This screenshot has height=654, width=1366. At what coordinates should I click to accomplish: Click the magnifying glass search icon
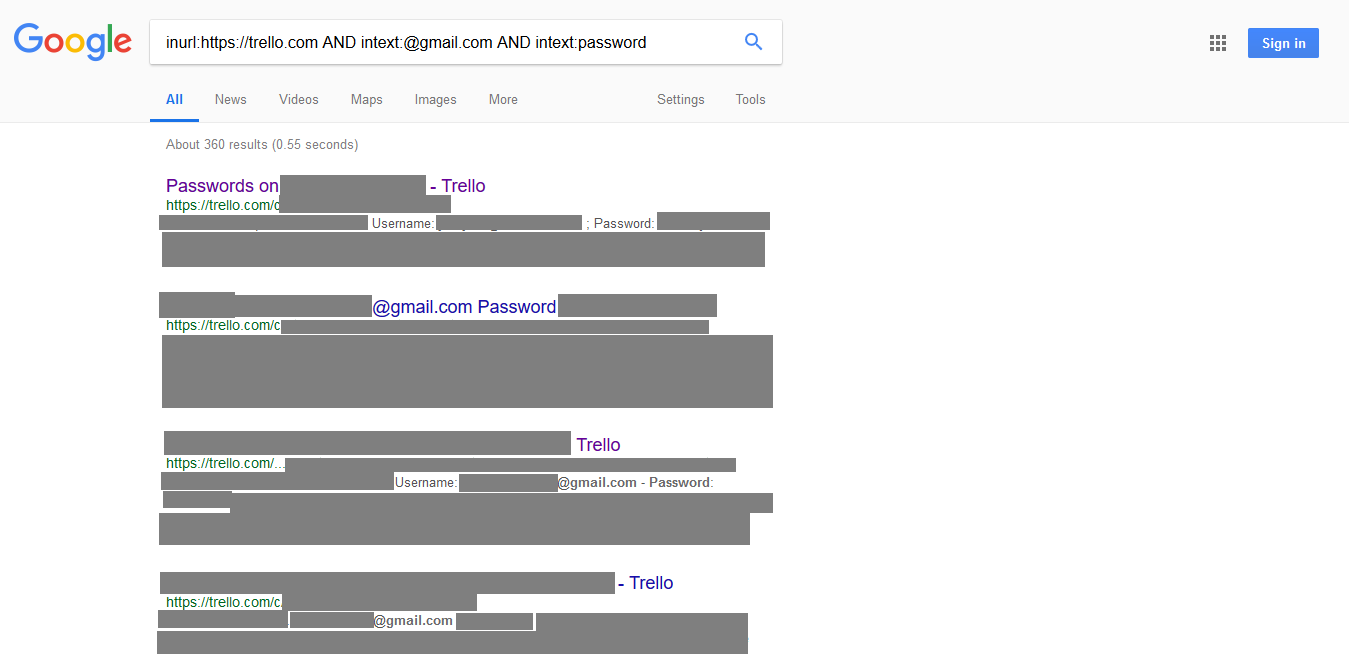pos(753,42)
